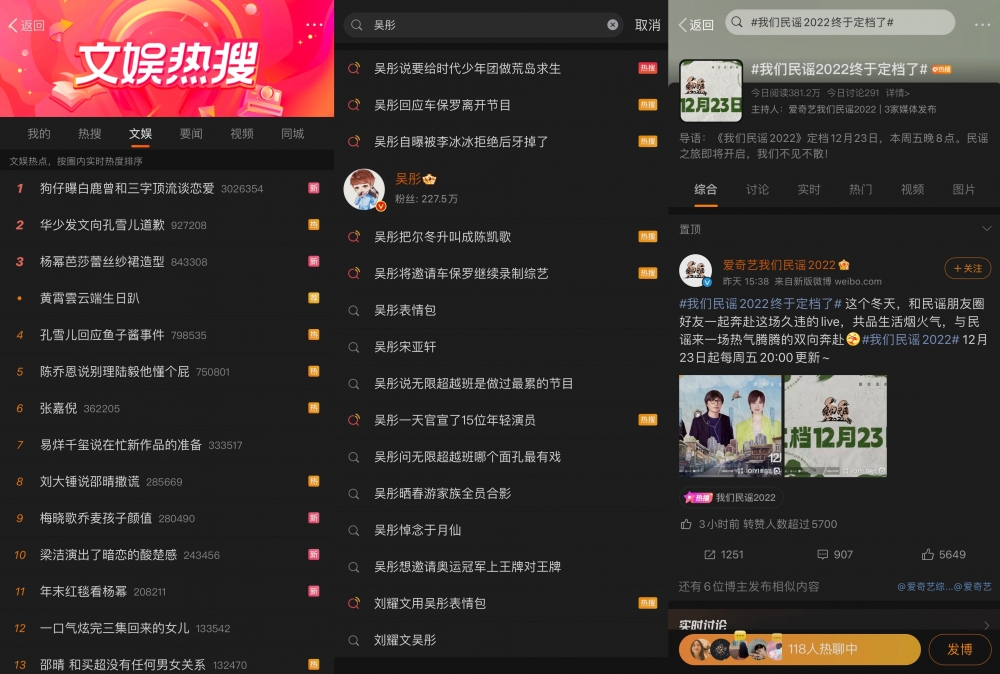Tap 发博 button to post
The image size is (1000, 674).
pos(959,649)
